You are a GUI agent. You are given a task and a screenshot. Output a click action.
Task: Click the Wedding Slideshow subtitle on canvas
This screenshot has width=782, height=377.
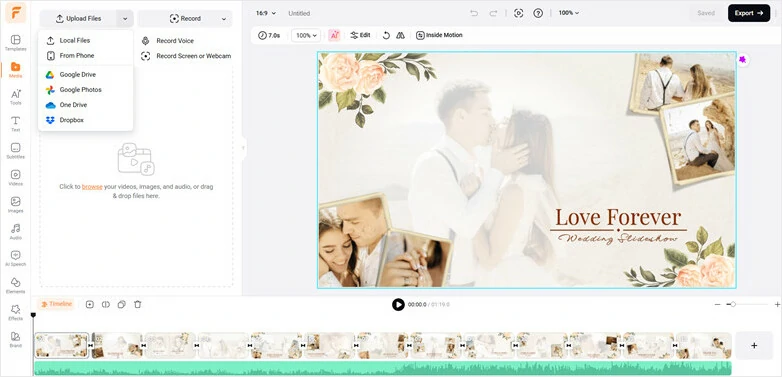(x=618, y=238)
